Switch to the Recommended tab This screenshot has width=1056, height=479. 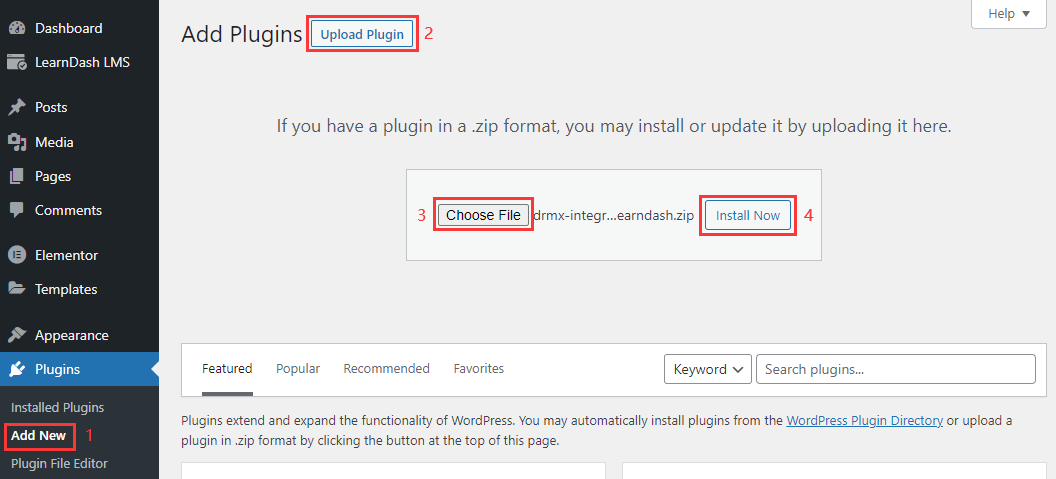tap(386, 369)
